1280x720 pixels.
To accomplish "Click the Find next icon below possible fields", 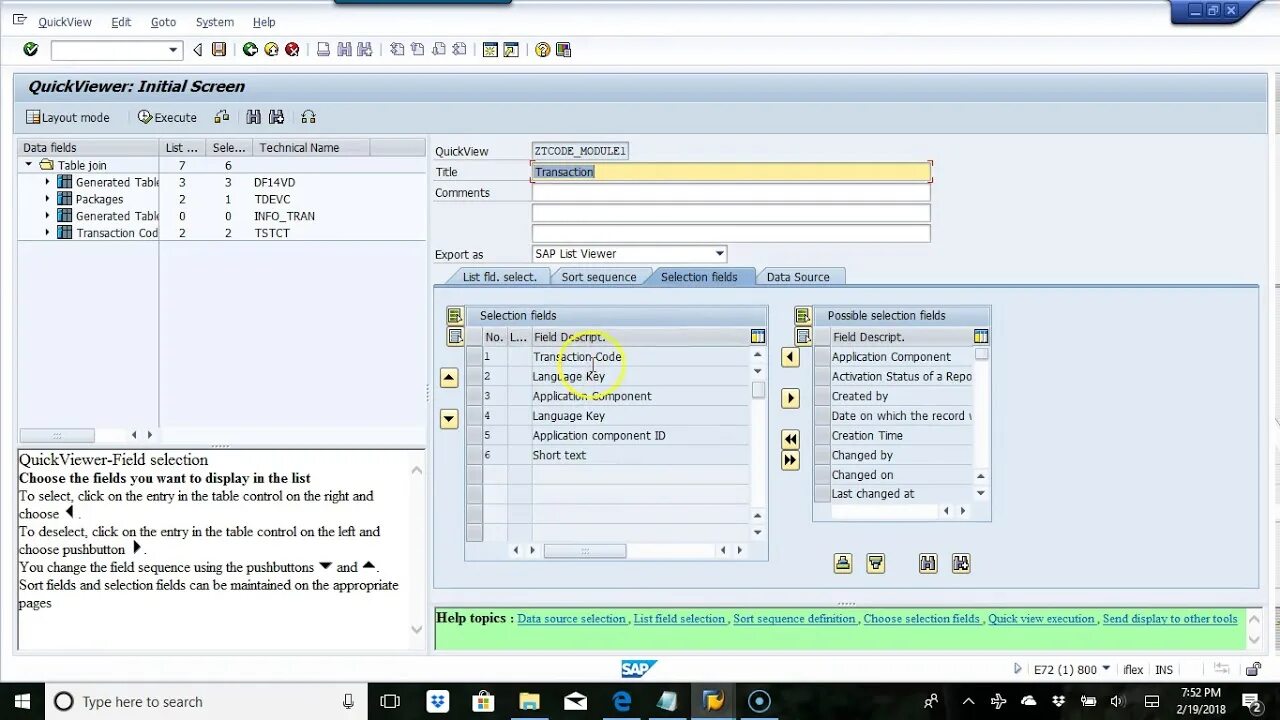I will click(x=961, y=564).
